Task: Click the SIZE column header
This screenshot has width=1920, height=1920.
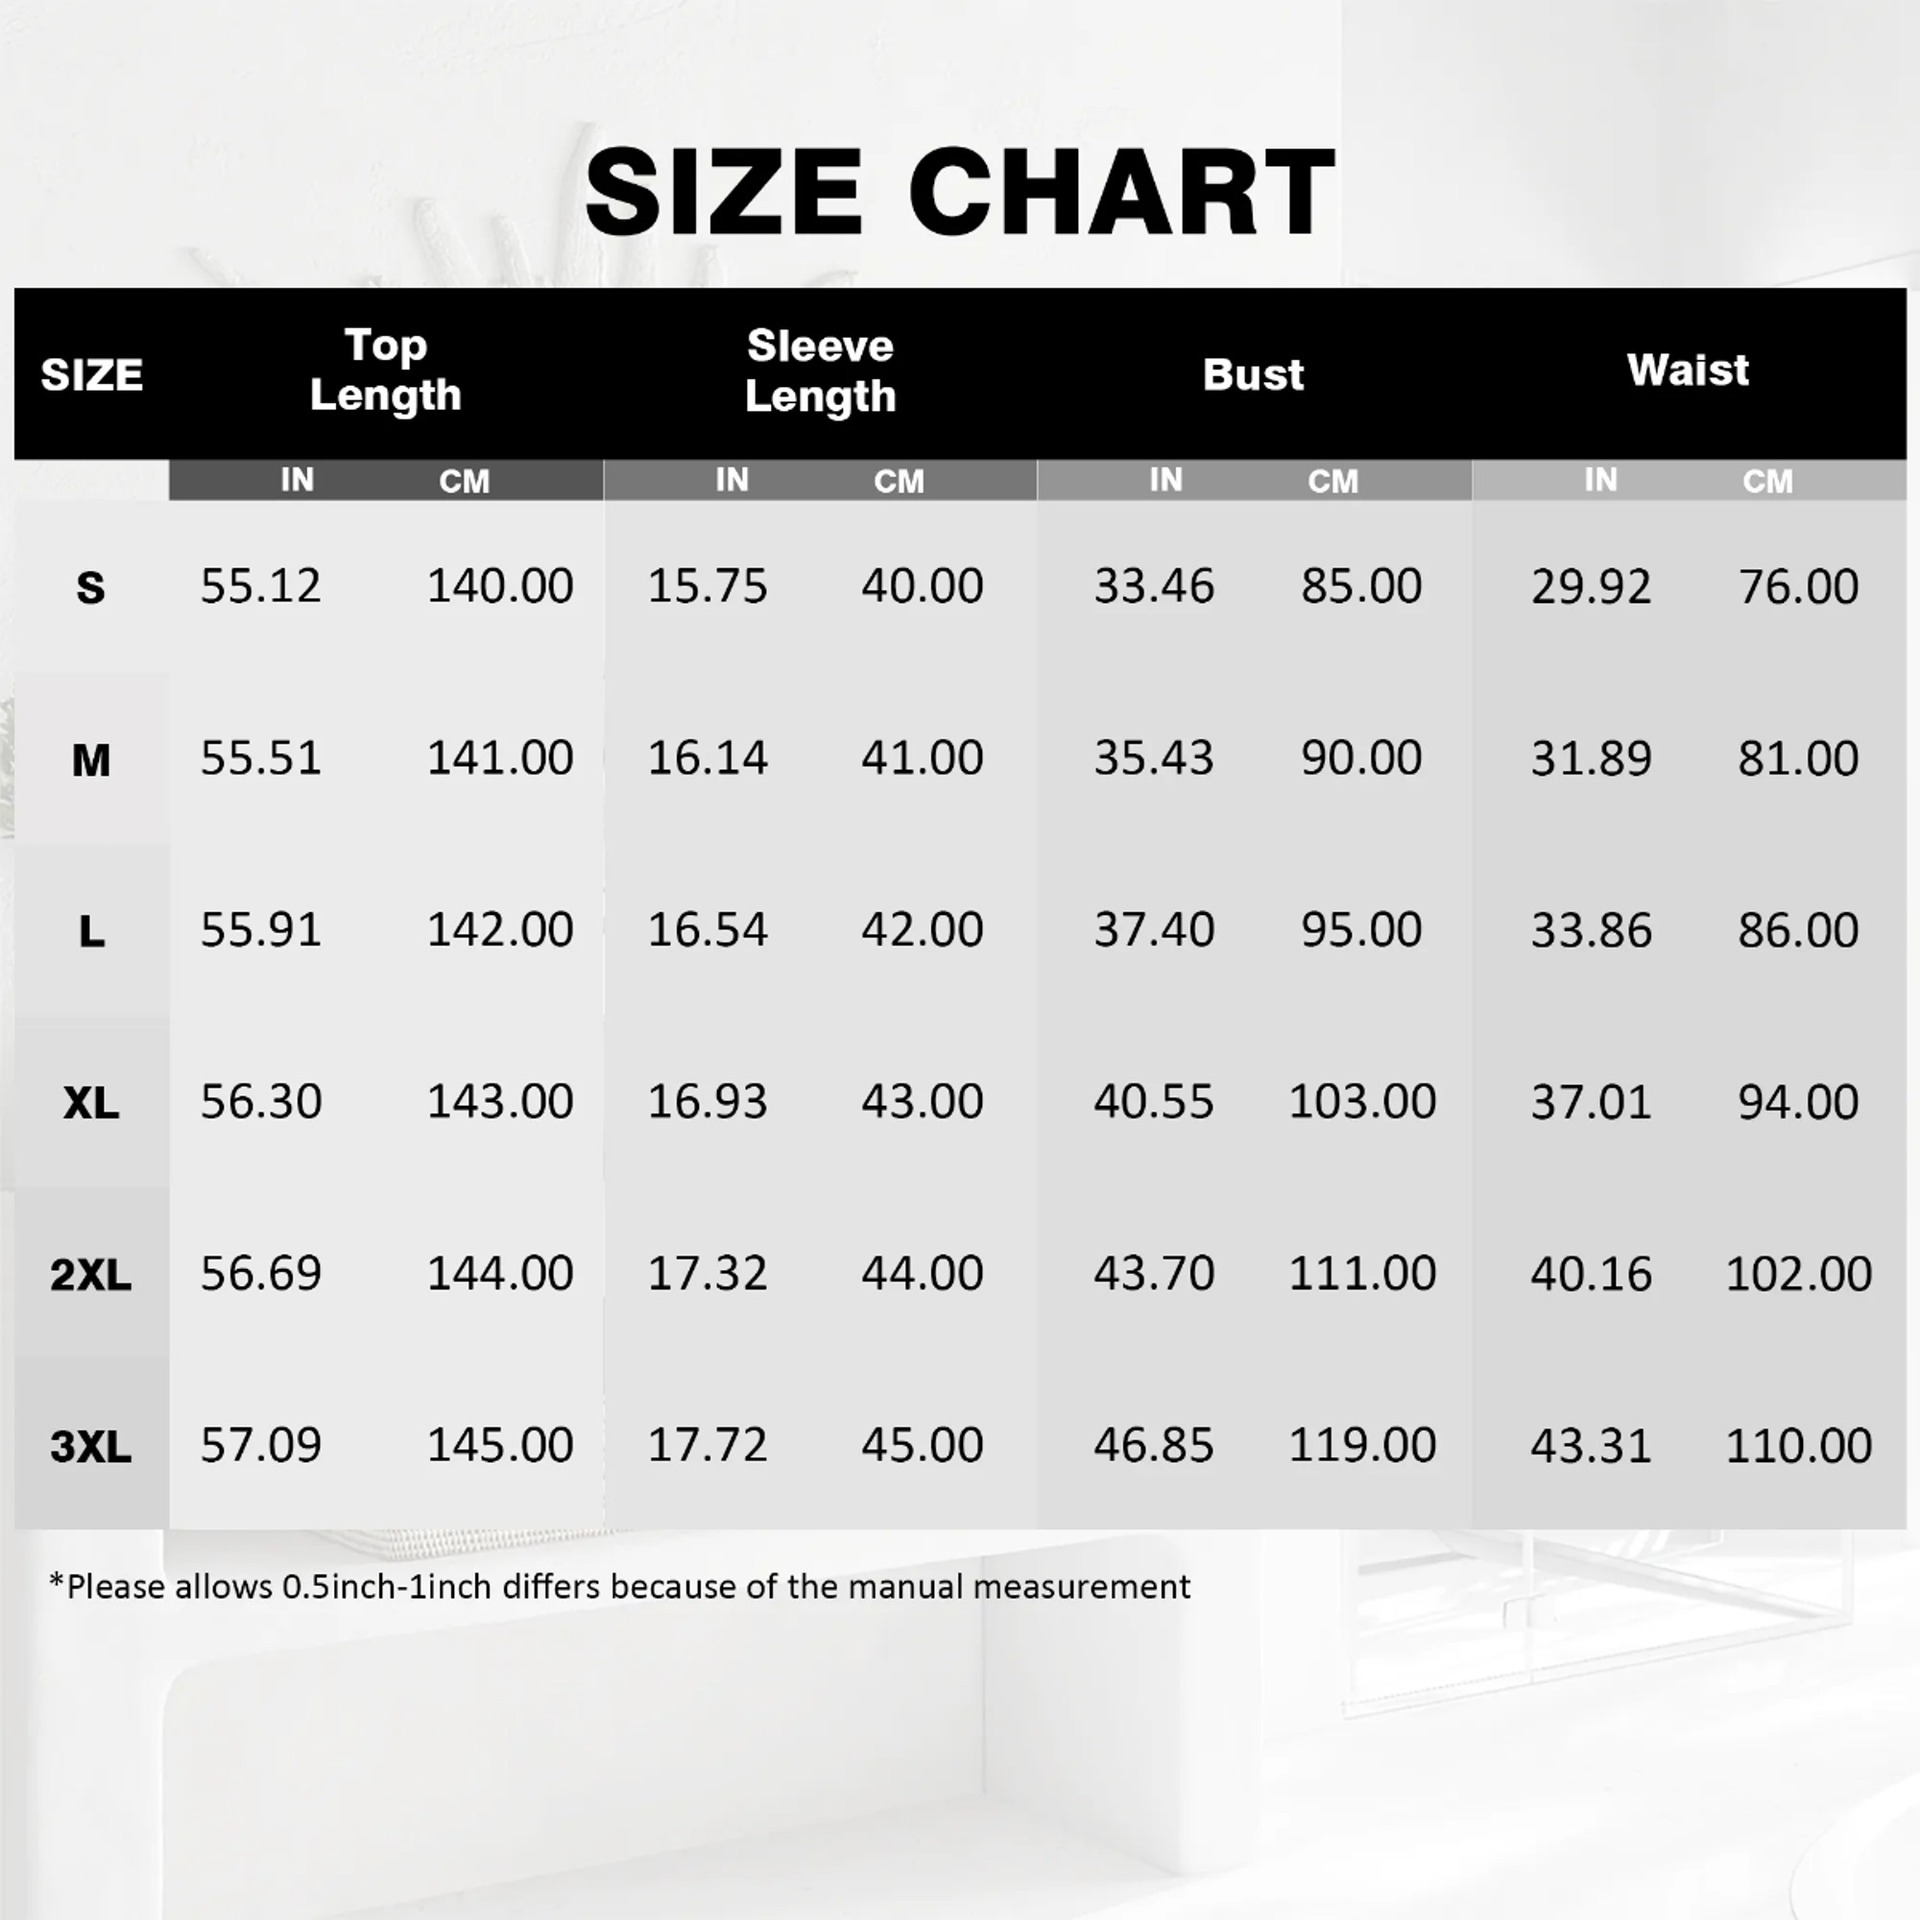Action: (91, 375)
